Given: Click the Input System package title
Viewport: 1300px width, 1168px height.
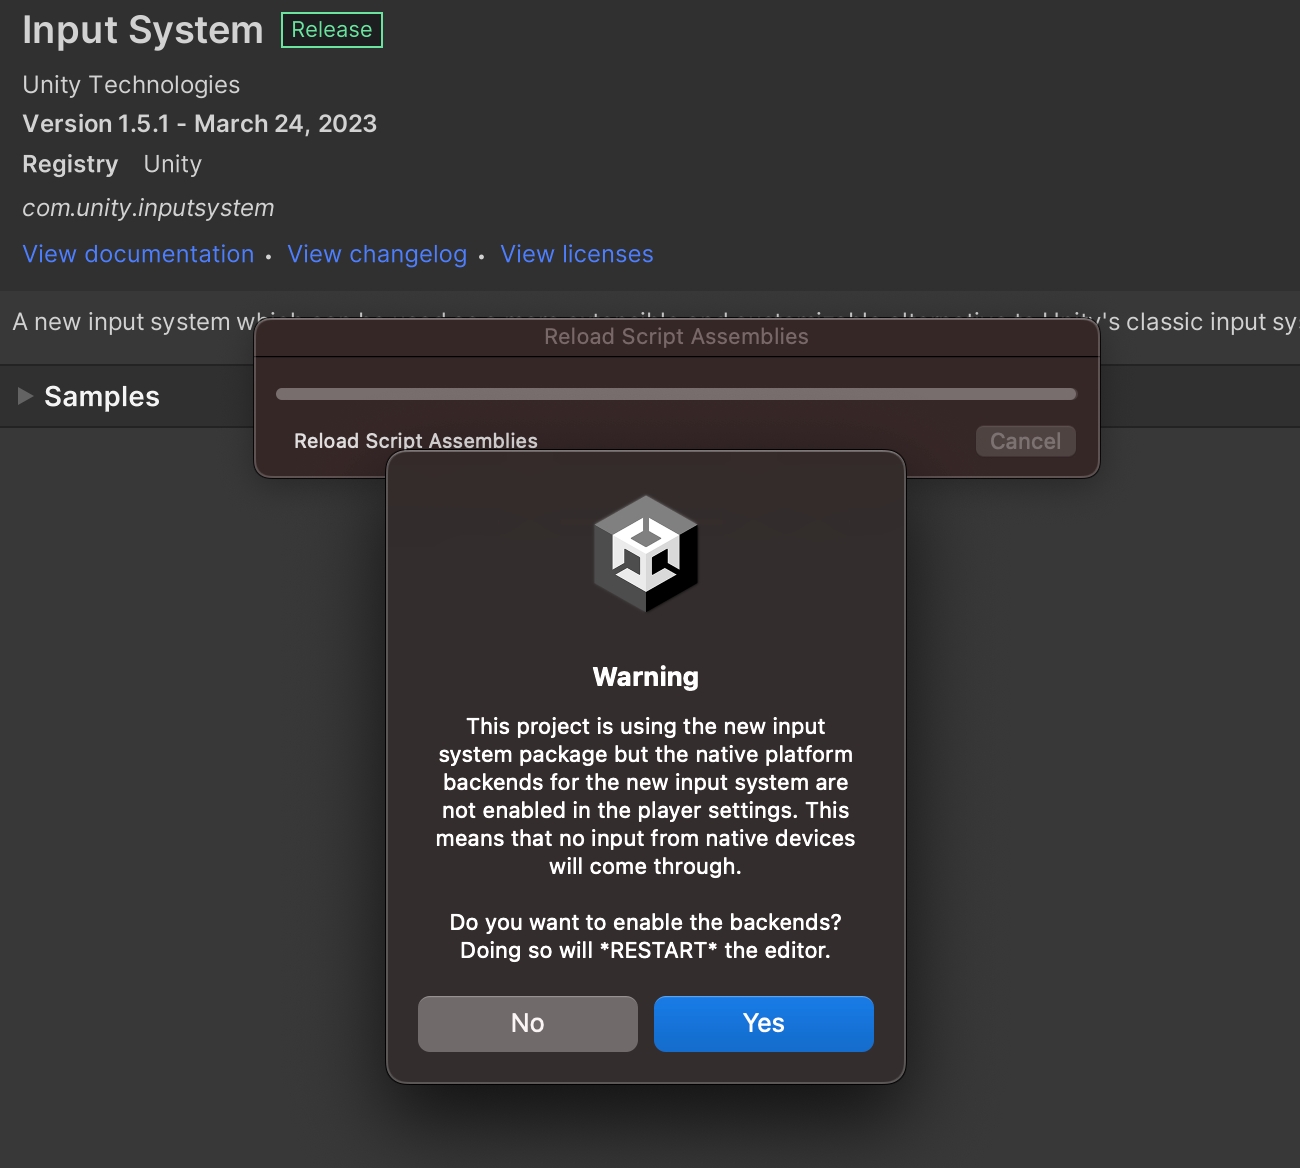Looking at the screenshot, I should pos(143,30).
